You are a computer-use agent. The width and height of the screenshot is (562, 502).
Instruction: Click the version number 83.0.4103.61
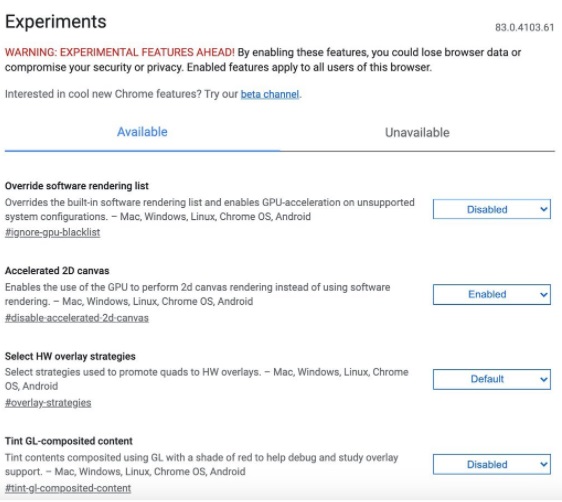pyautogui.click(x=524, y=28)
